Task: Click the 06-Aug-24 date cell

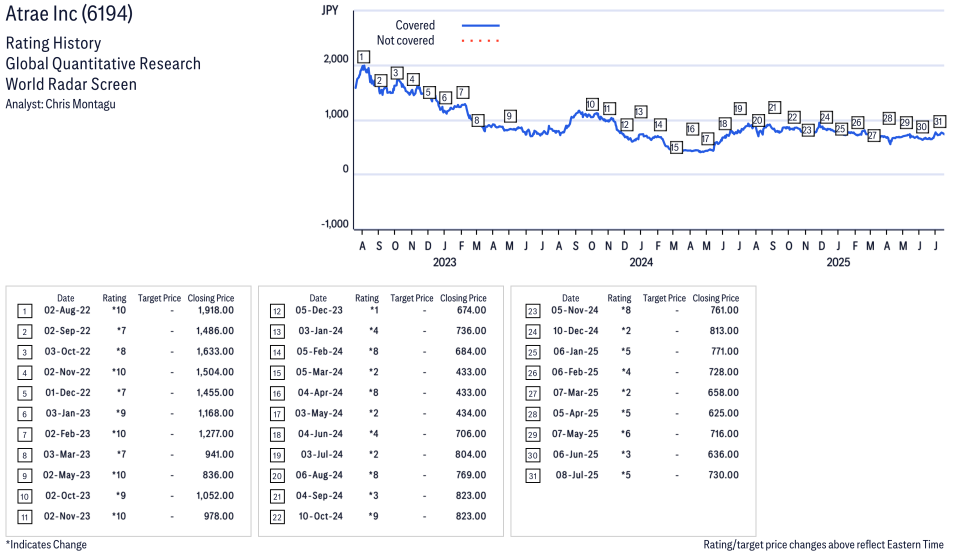Action: [x=320, y=476]
